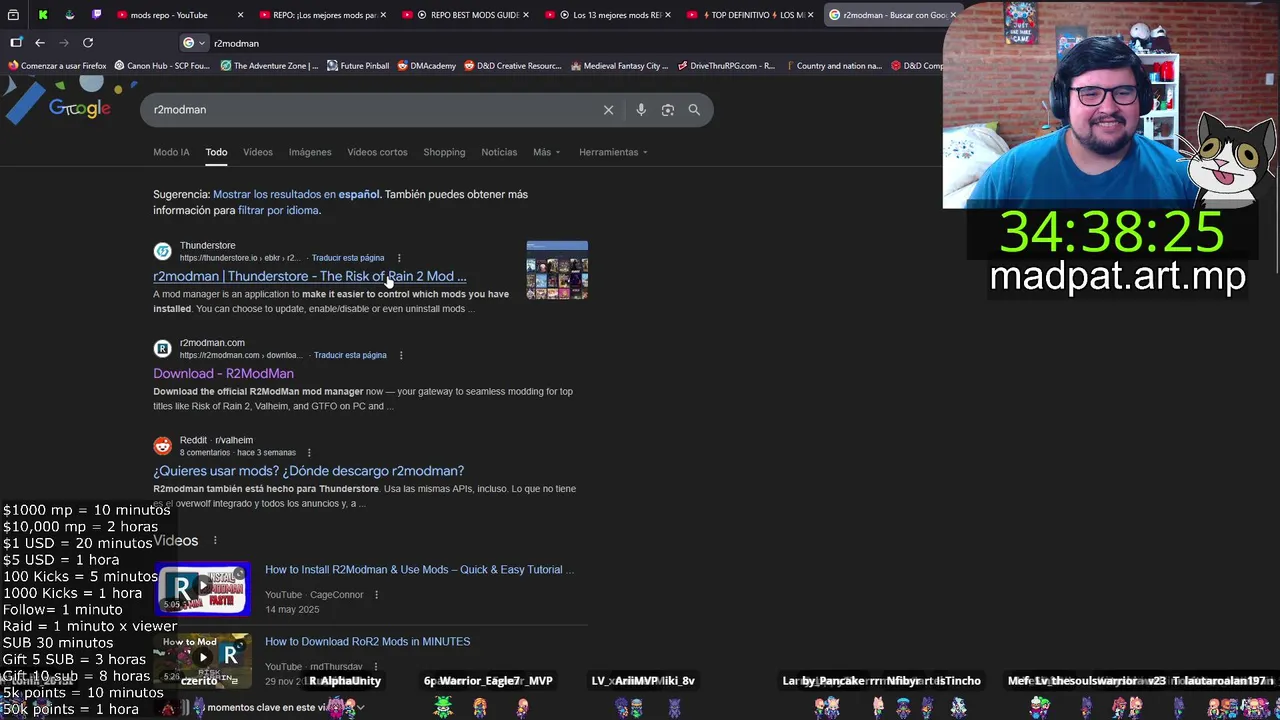Open the 'Noticias' results tab
Image resolution: width=1280 pixels, height=720 pixels.
499,152
